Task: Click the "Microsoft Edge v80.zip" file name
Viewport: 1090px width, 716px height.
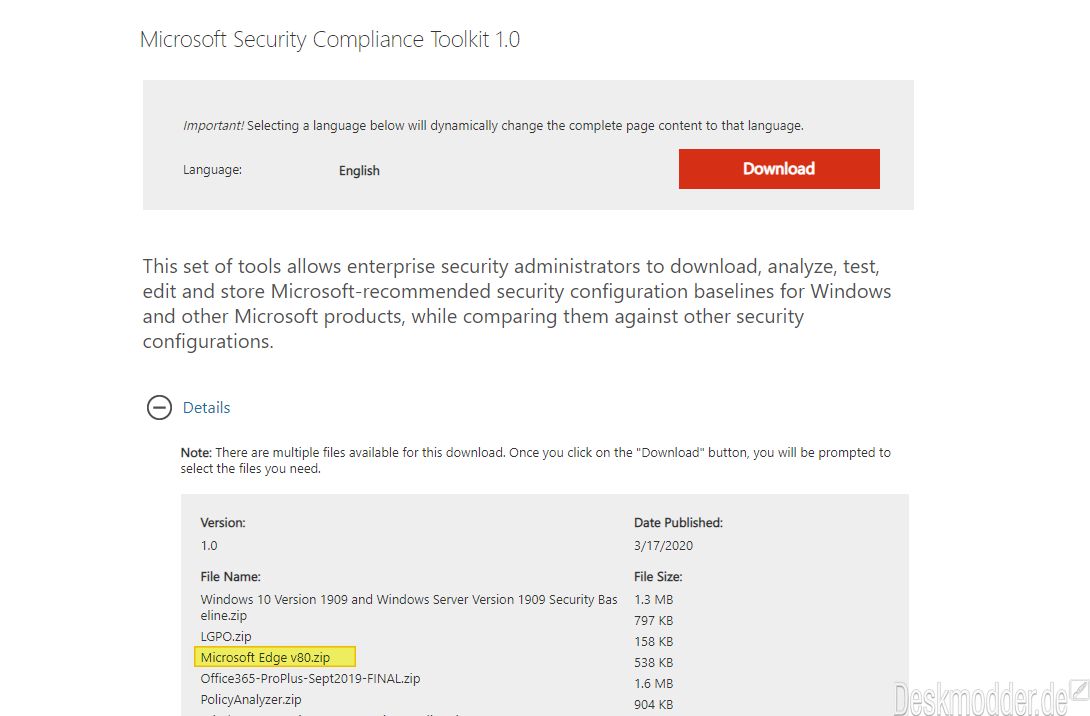Action: coord(266,658)
